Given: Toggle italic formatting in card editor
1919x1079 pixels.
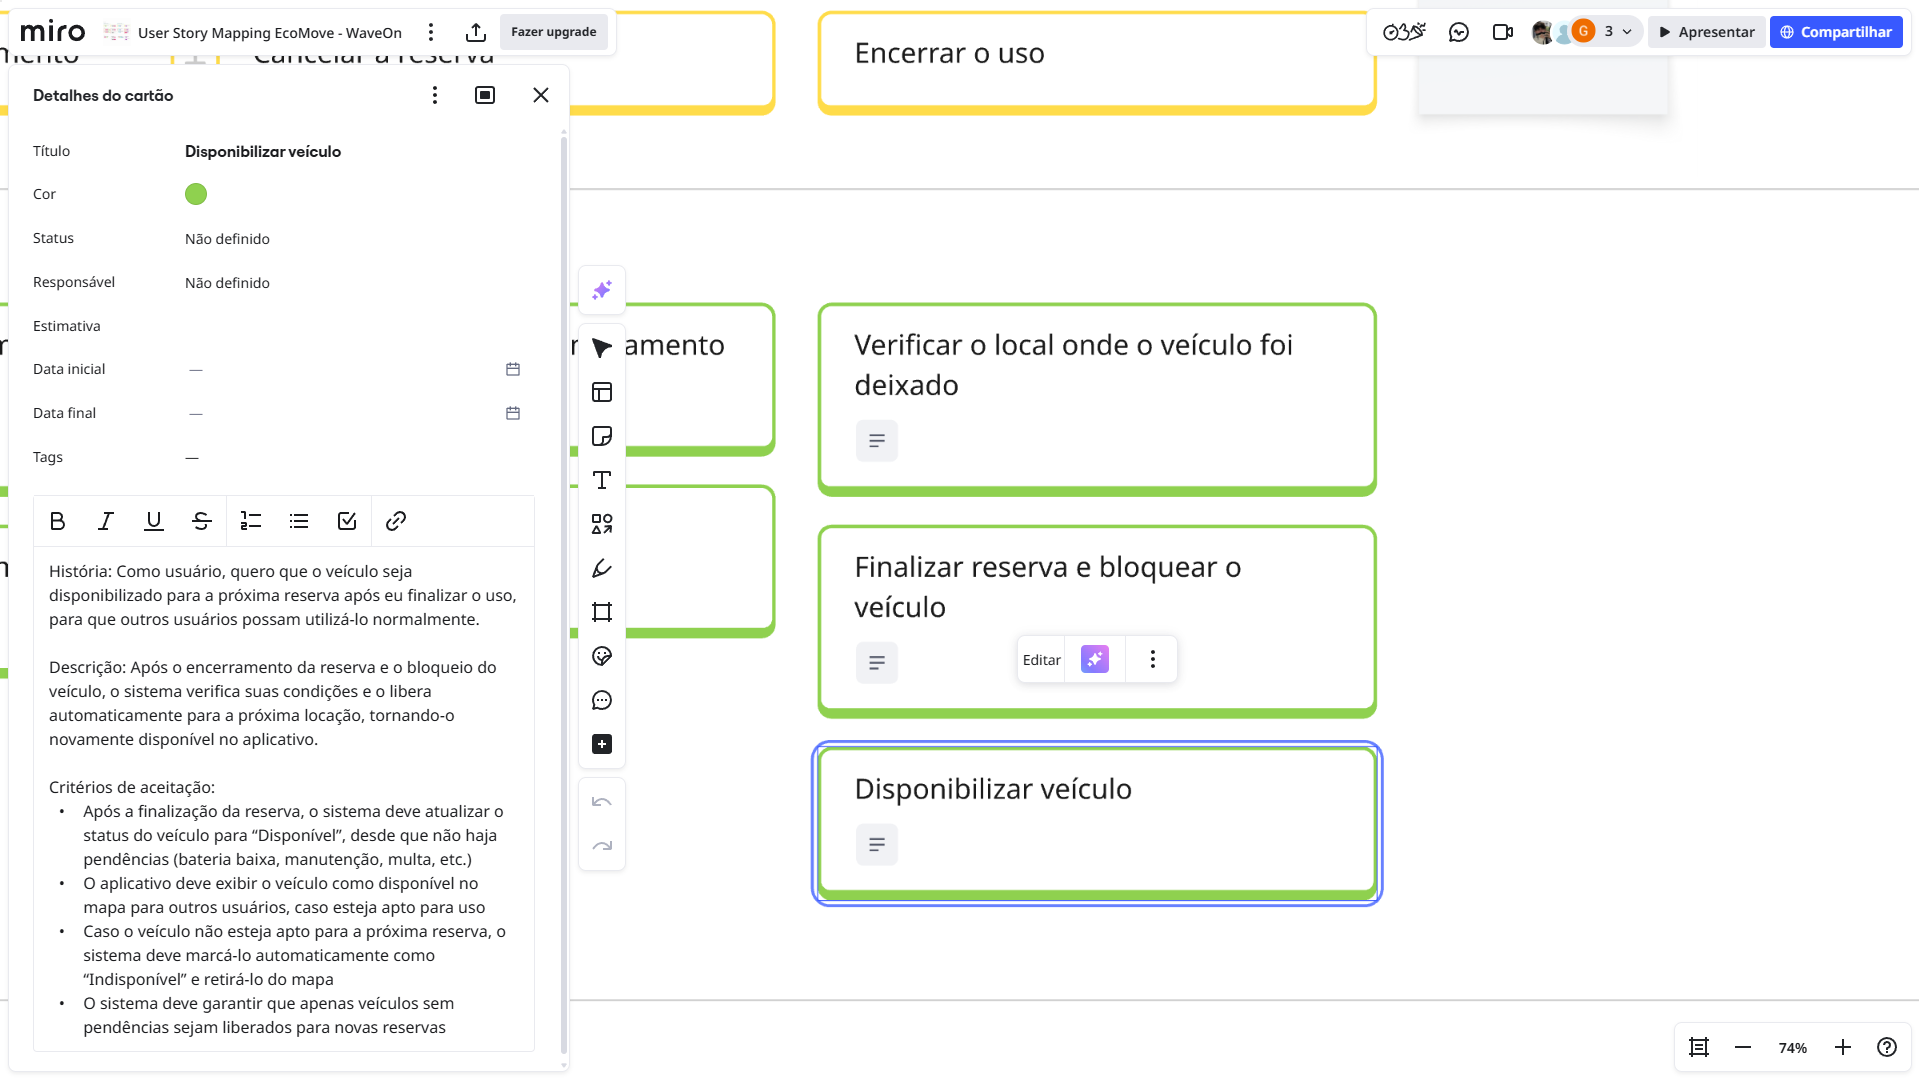Looking at the screenshot, I should point(105,521).
